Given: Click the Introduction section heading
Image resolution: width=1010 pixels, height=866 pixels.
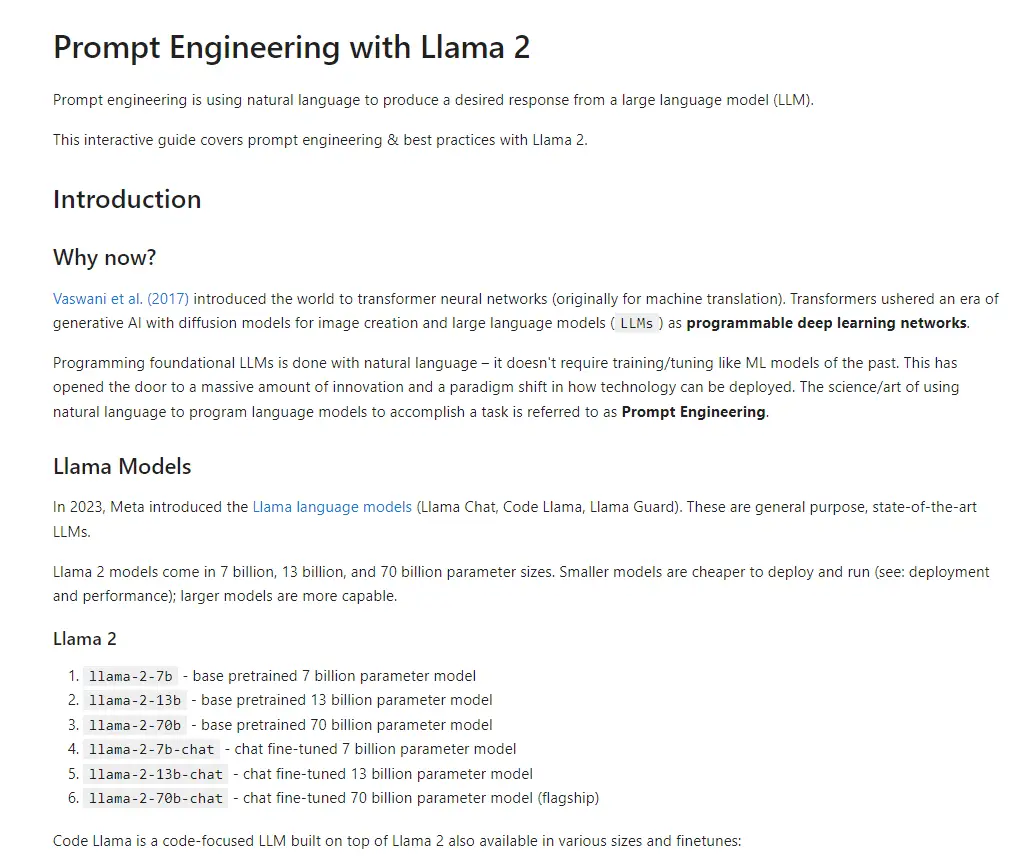Looking at the screenshot, I should point(127,199).
